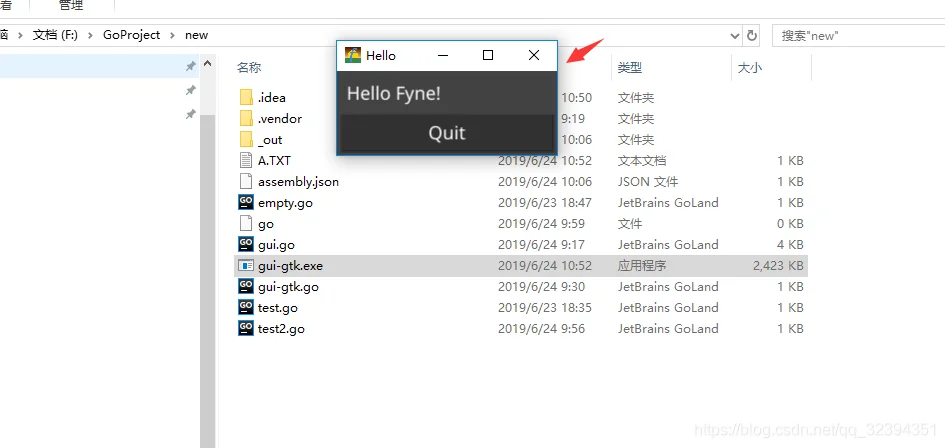This screenshot has height=448, width=945.
Task: Open the address bar history dropdown
Action: (x=735, y=36)
